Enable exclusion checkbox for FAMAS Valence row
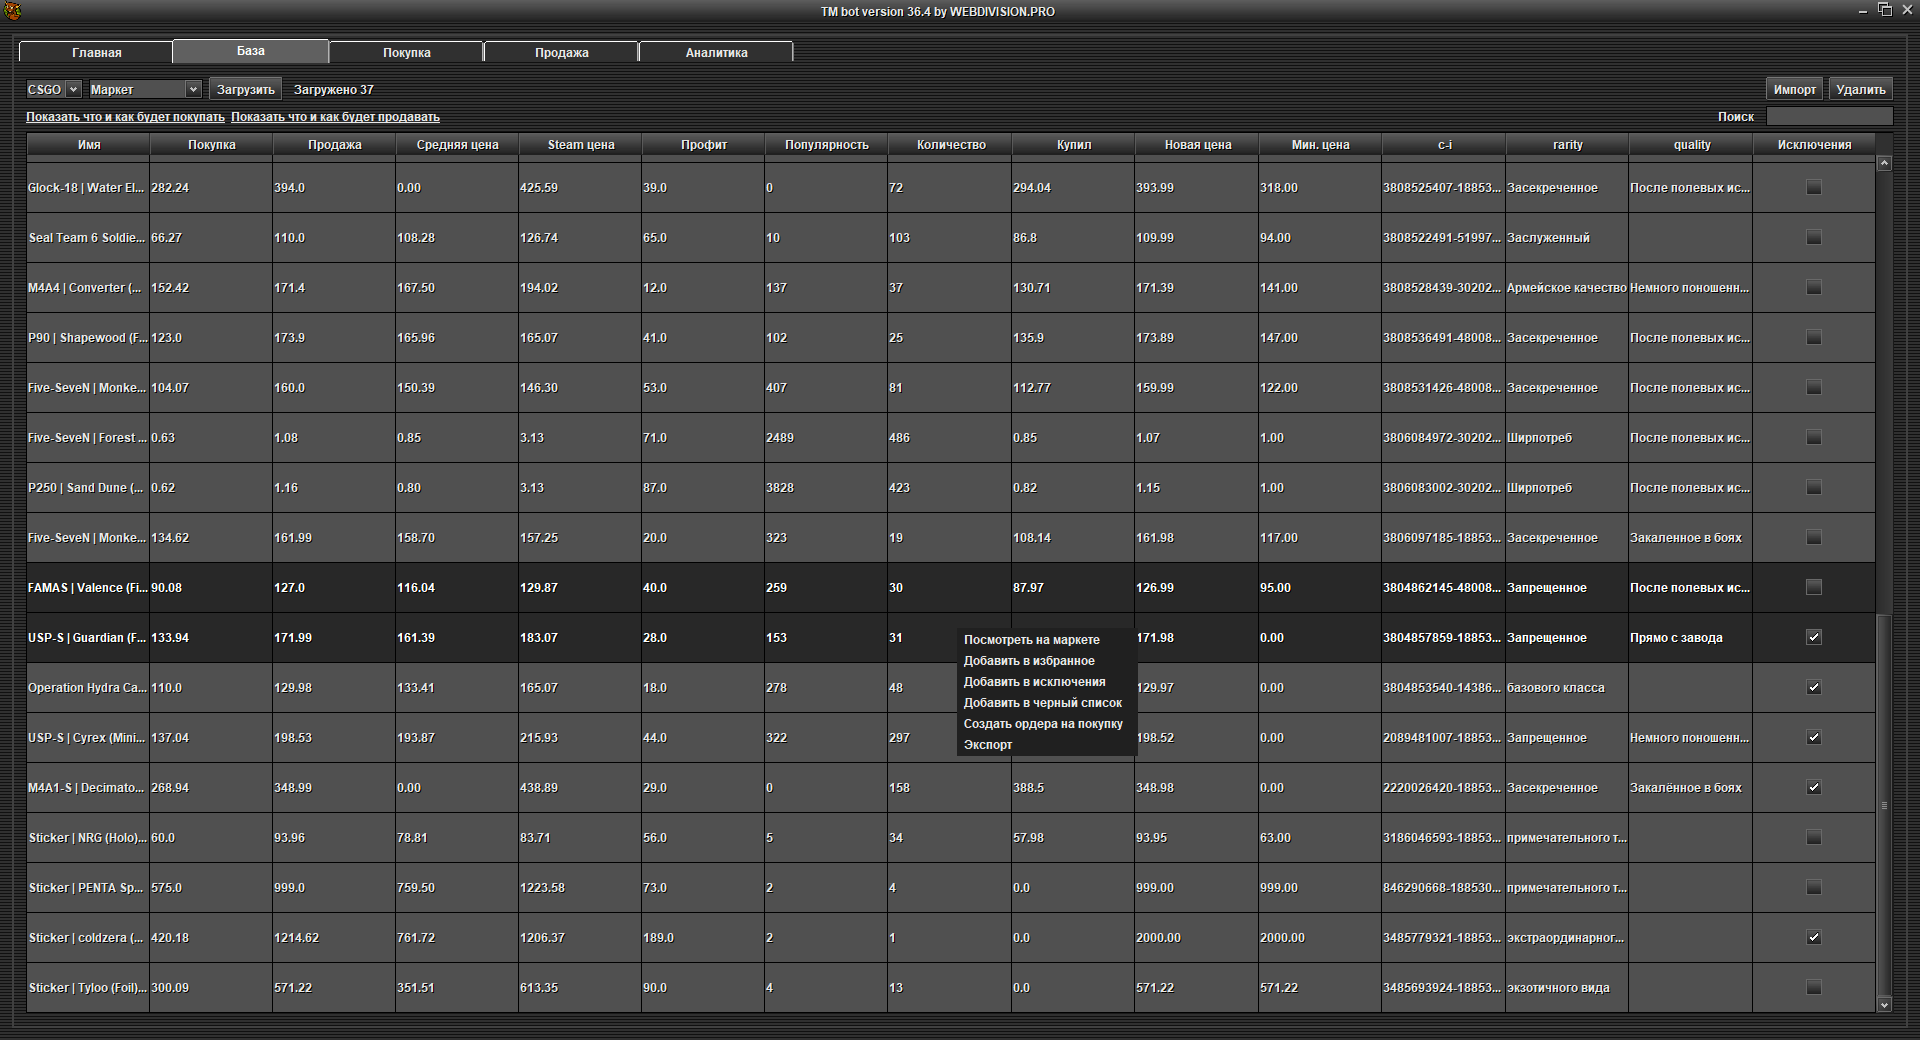The width and height of the screenshot is (1920, 1040). [1813, 588]
